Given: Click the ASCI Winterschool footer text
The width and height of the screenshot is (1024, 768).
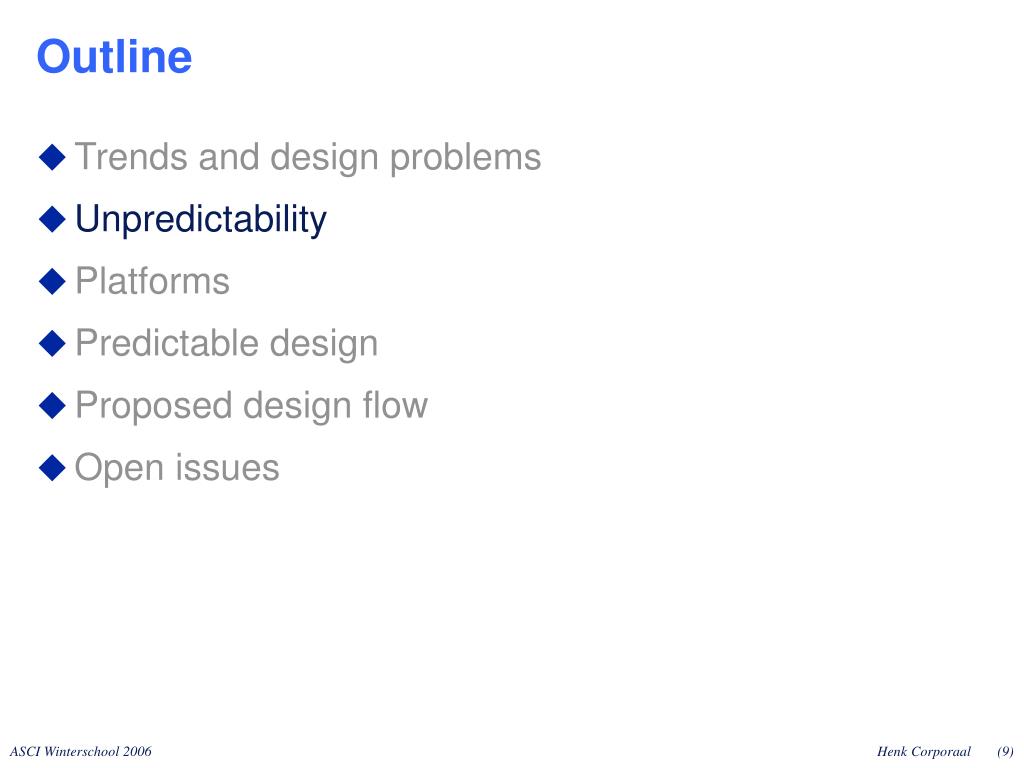Looking at the screenshot, I should point(80,752).
